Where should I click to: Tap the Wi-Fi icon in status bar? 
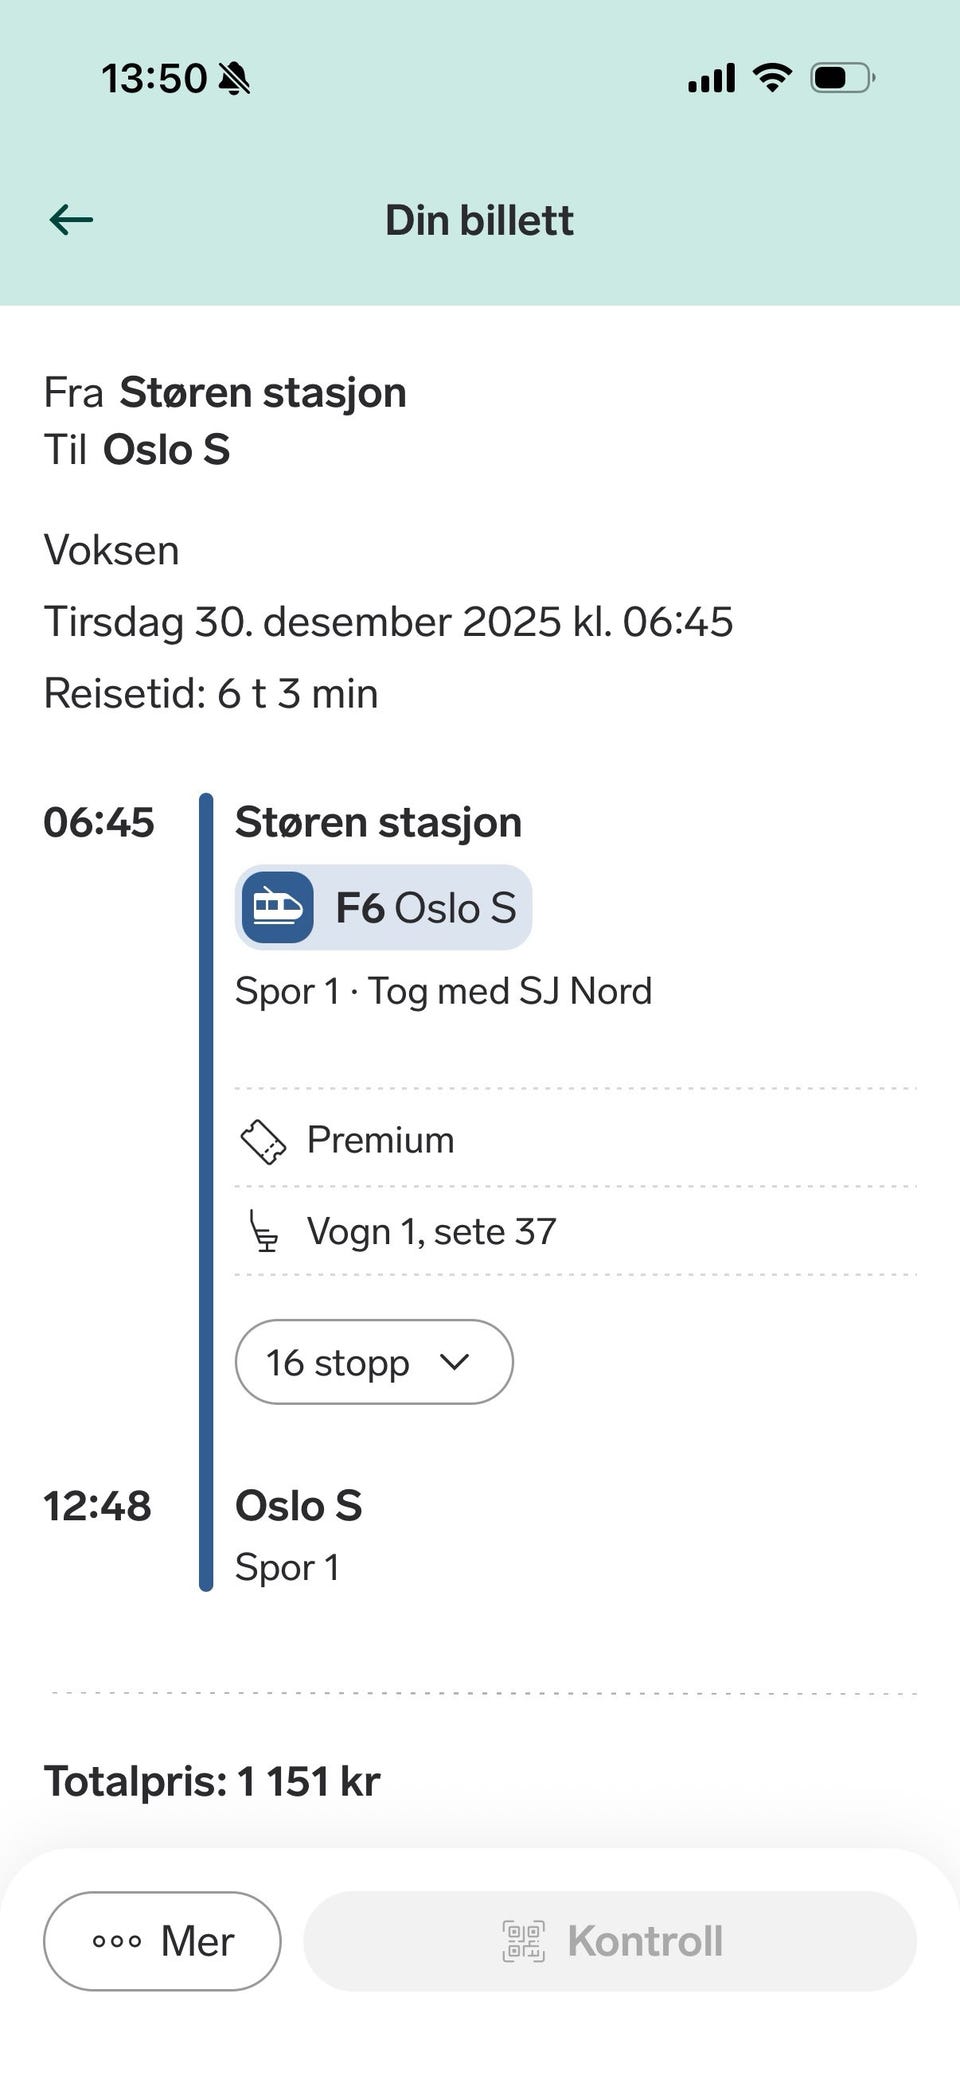pyautogui.click(x=771, y=77)
